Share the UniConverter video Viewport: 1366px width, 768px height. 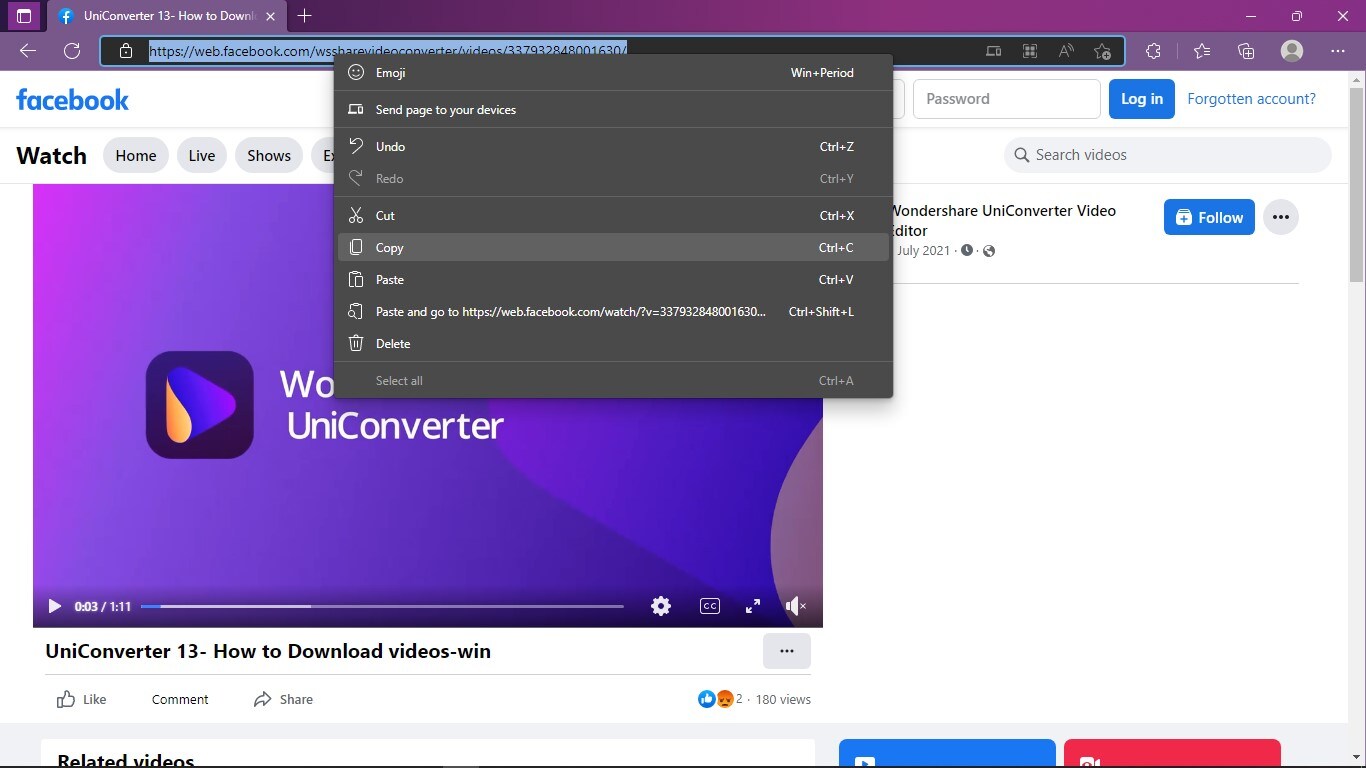[x=283, y=699]
